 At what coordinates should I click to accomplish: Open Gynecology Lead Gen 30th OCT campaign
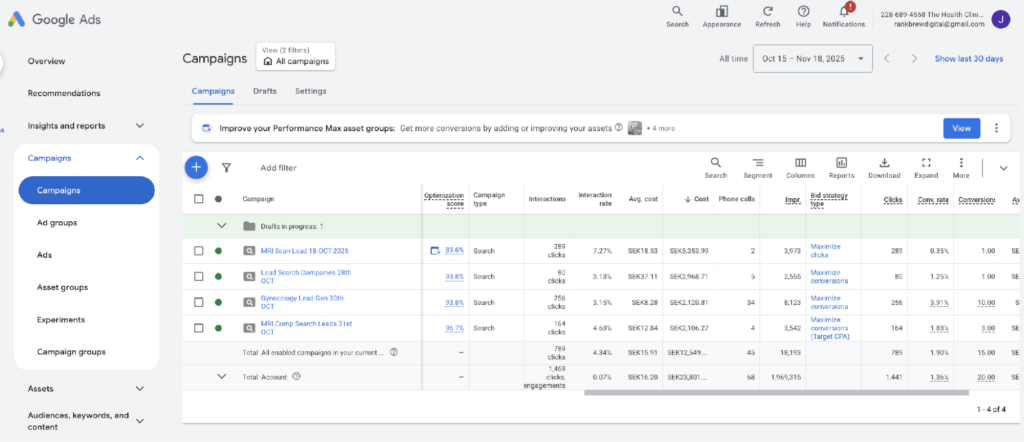click(302, 302)
